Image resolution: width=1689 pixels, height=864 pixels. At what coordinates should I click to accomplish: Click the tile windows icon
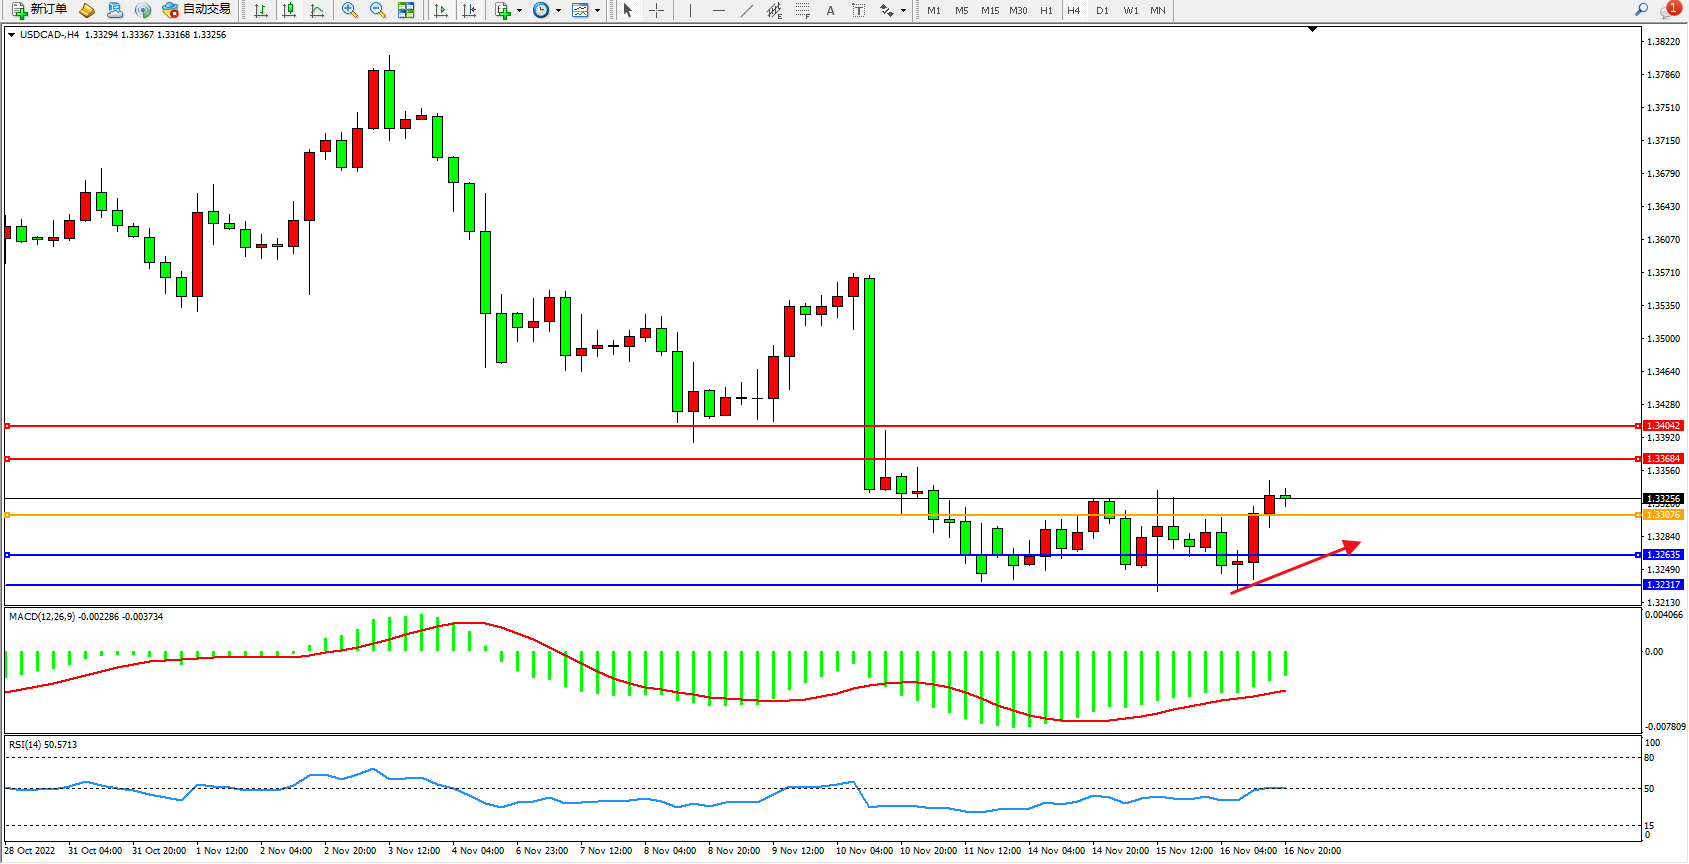click(406, 10)
